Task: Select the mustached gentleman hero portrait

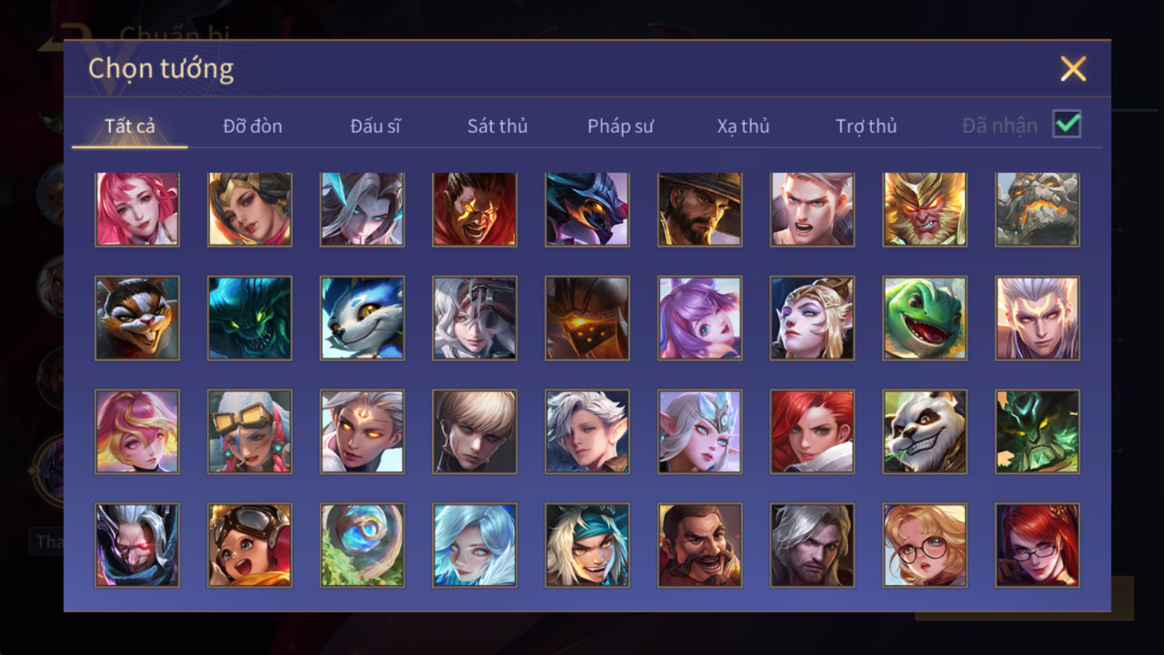Action: point(699,545)
